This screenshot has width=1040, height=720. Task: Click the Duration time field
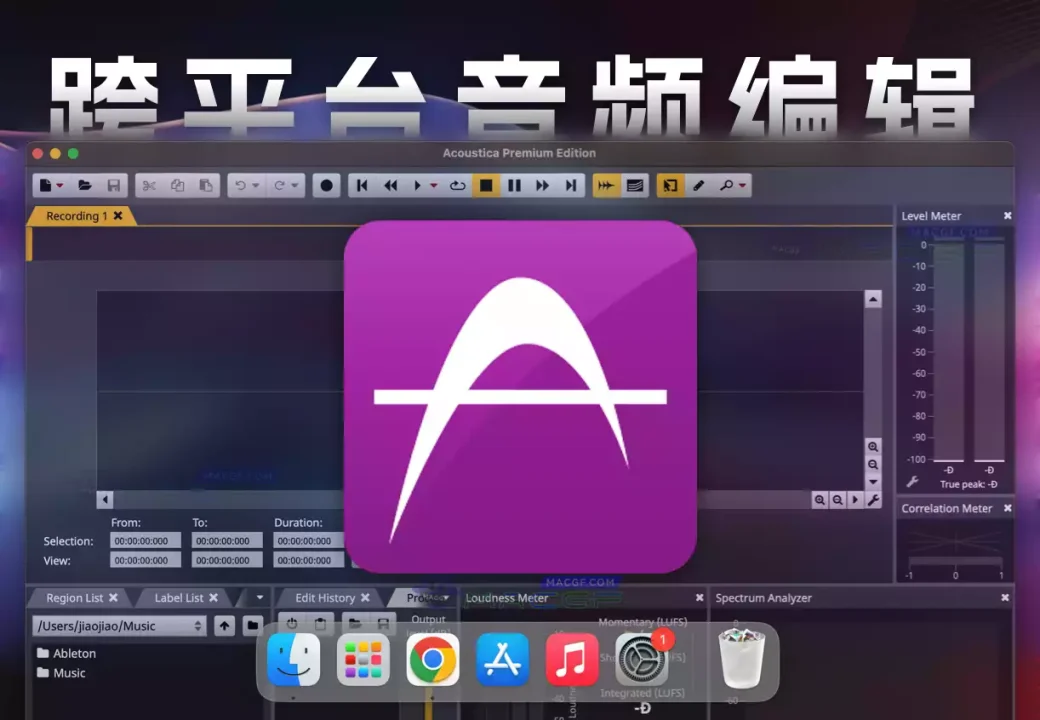pos(307,540)
